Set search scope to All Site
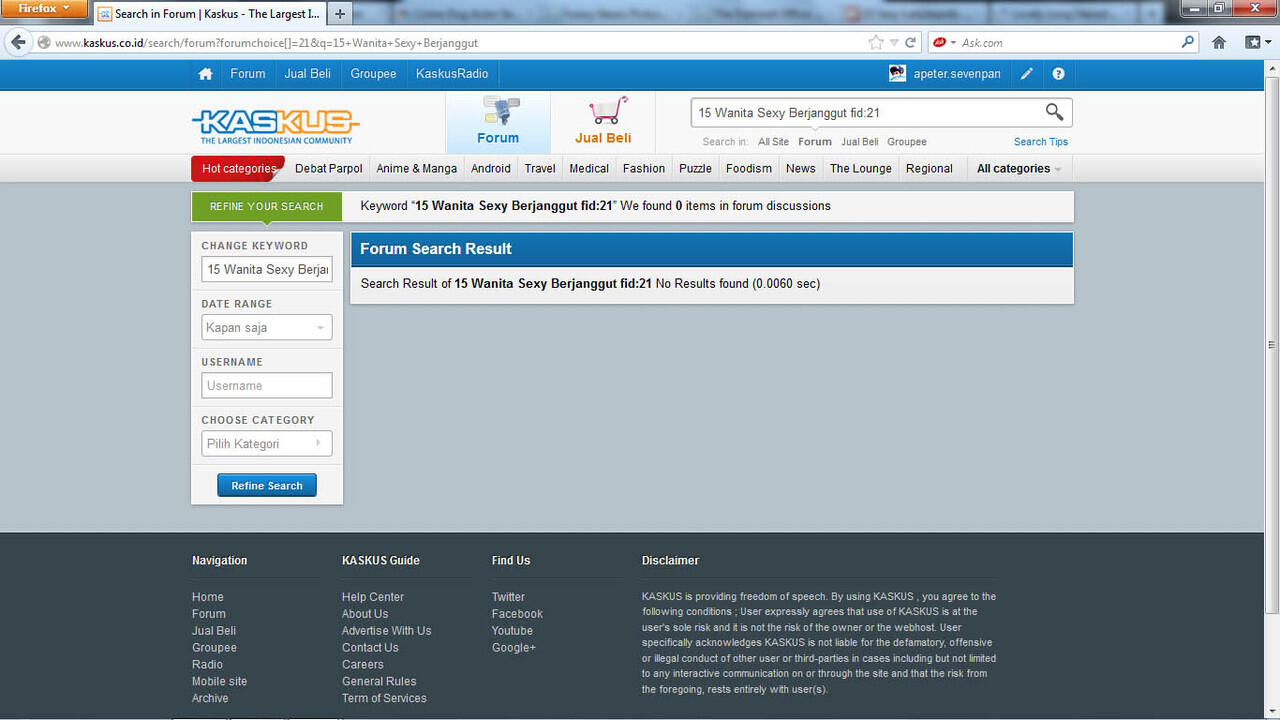1280x720 pixels. 773,142
